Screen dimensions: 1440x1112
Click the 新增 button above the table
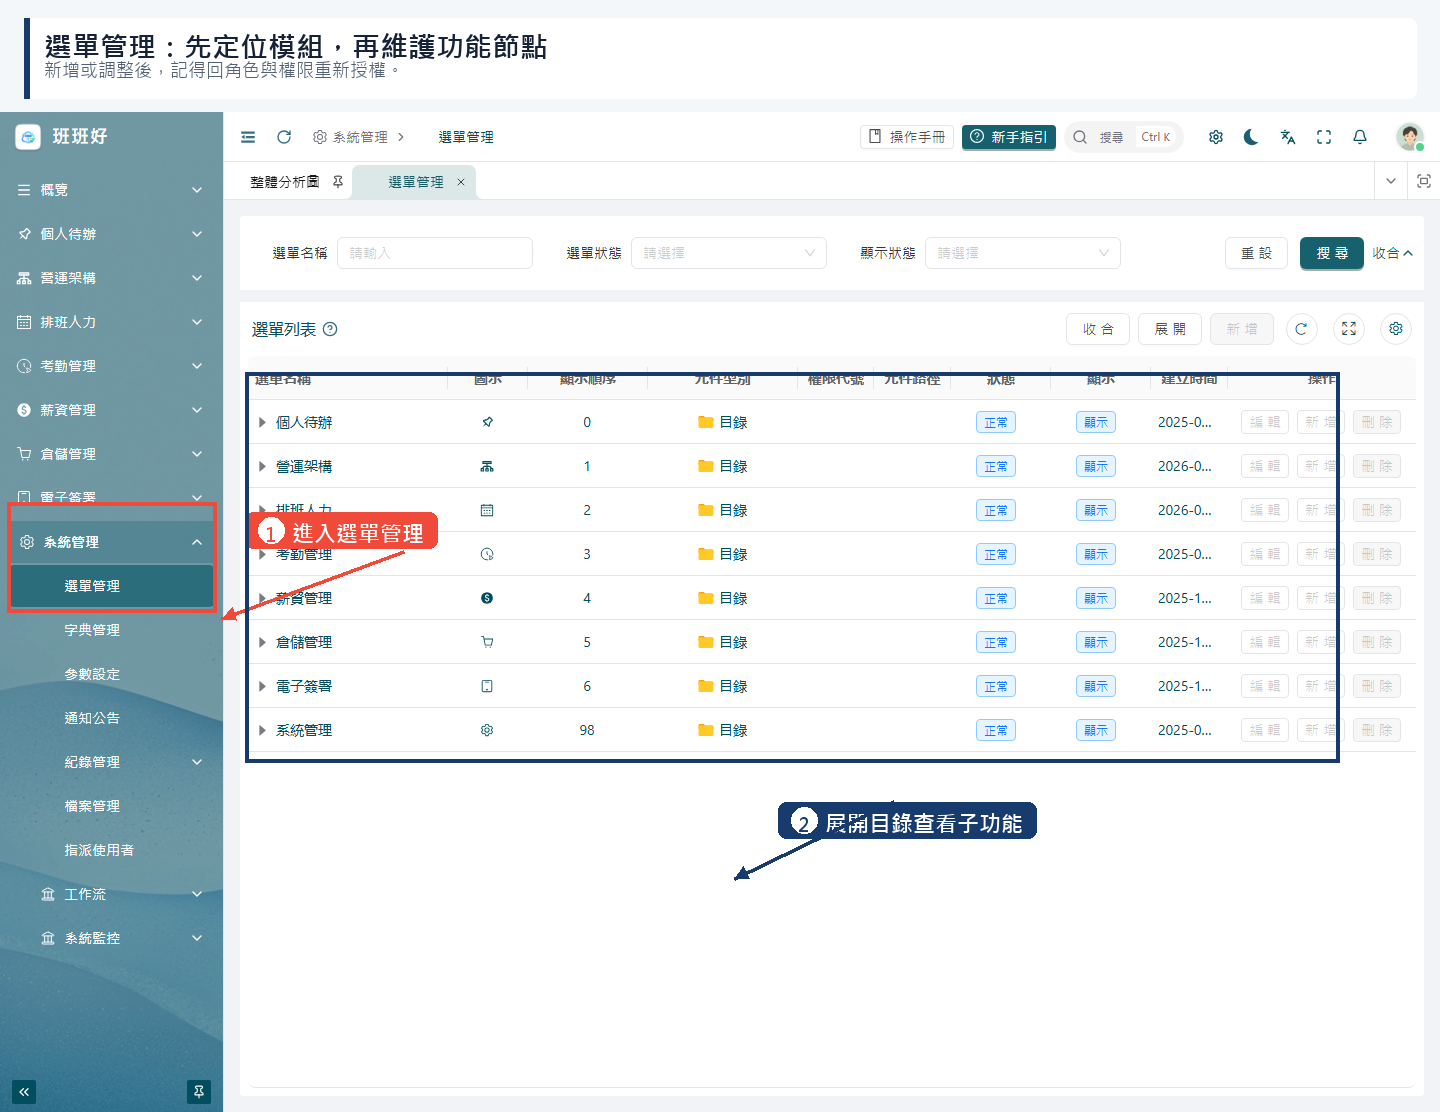(1242, 329)
